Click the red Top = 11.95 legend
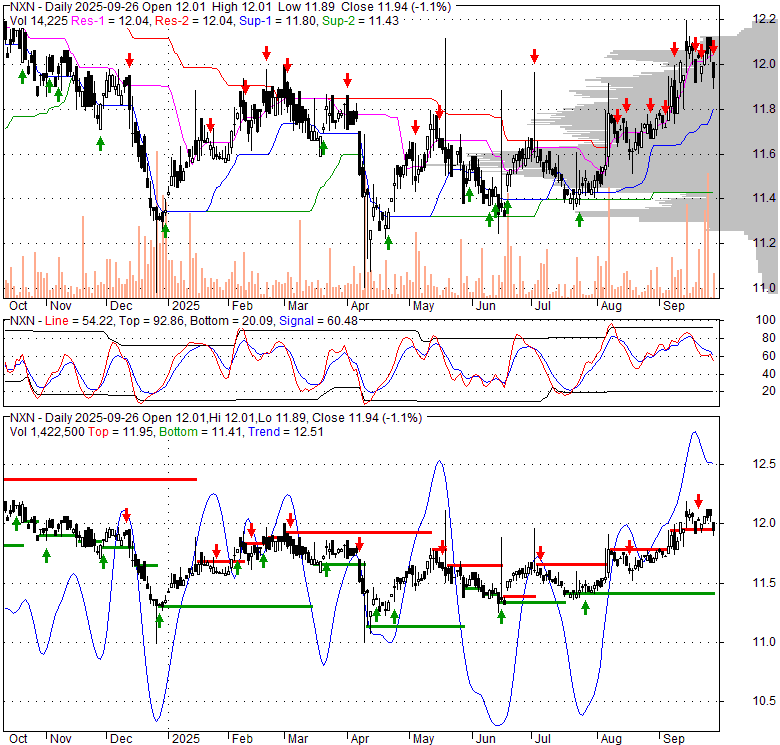The width and height of the screenshot is (780, 745). point(121,432)
